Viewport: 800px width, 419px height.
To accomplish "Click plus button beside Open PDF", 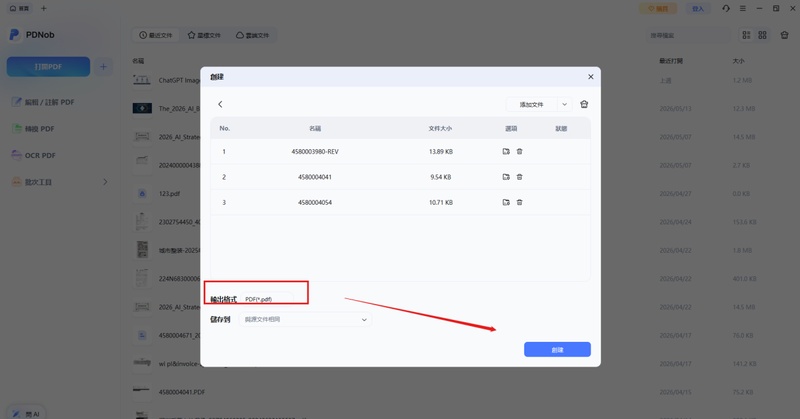I will click(103, 67).
